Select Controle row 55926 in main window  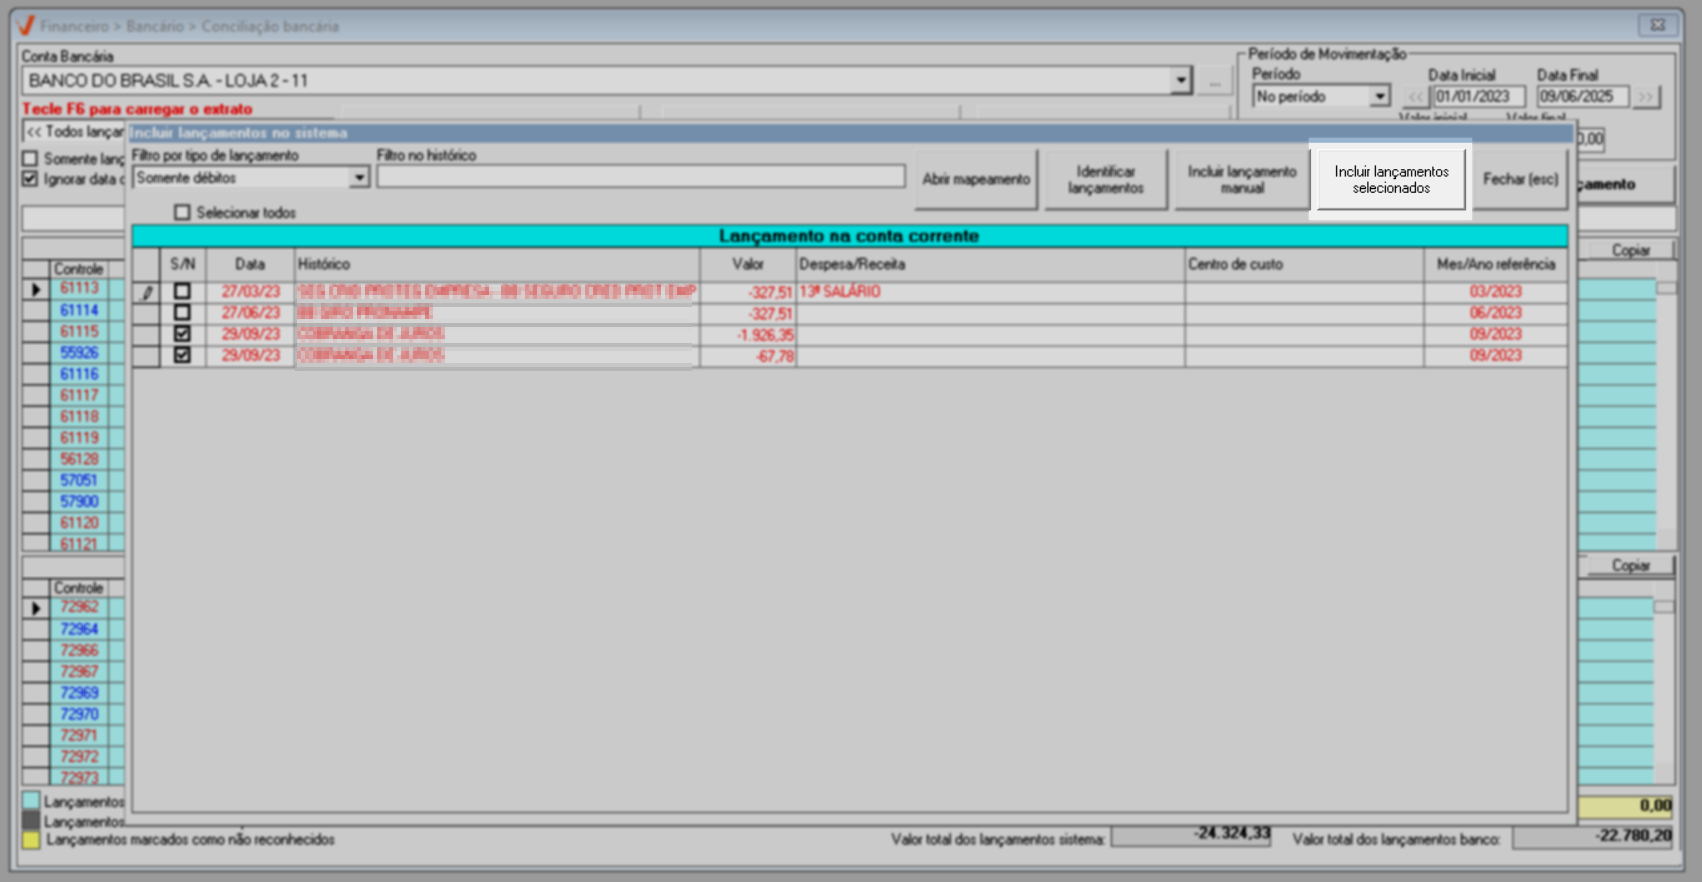click(x=79, y=352)
